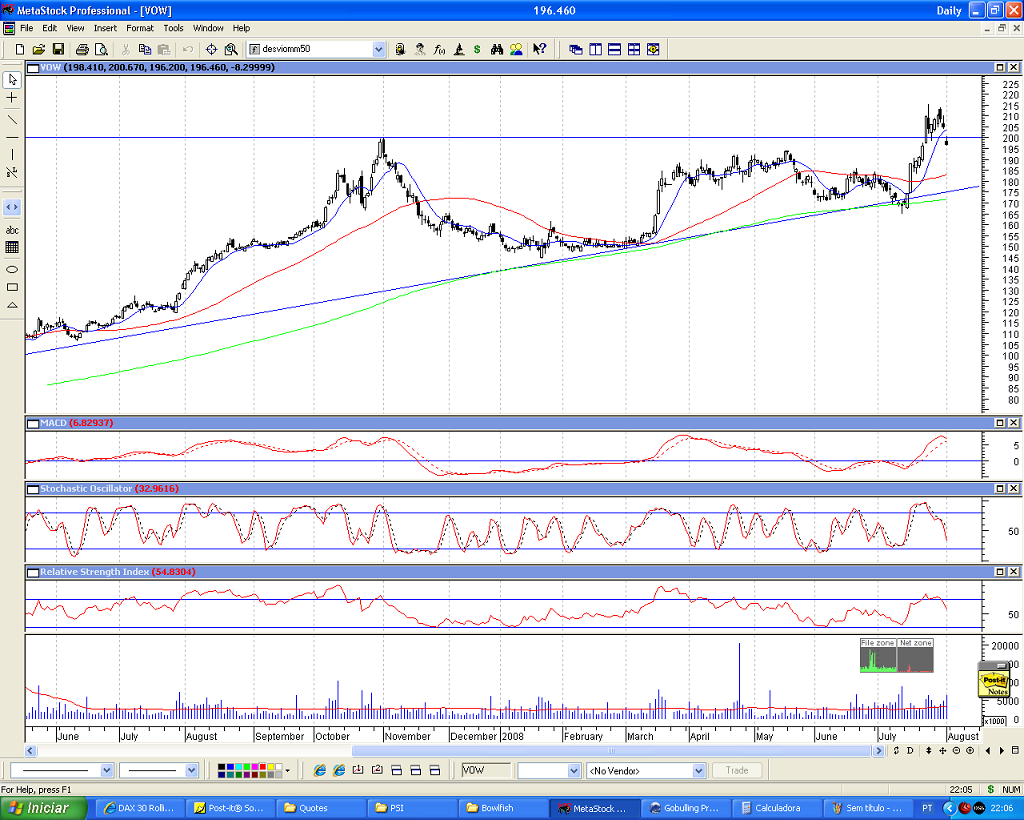
Task: Toggle the Stochastic Oscillator window maximize box
Action: (1000, 488)
